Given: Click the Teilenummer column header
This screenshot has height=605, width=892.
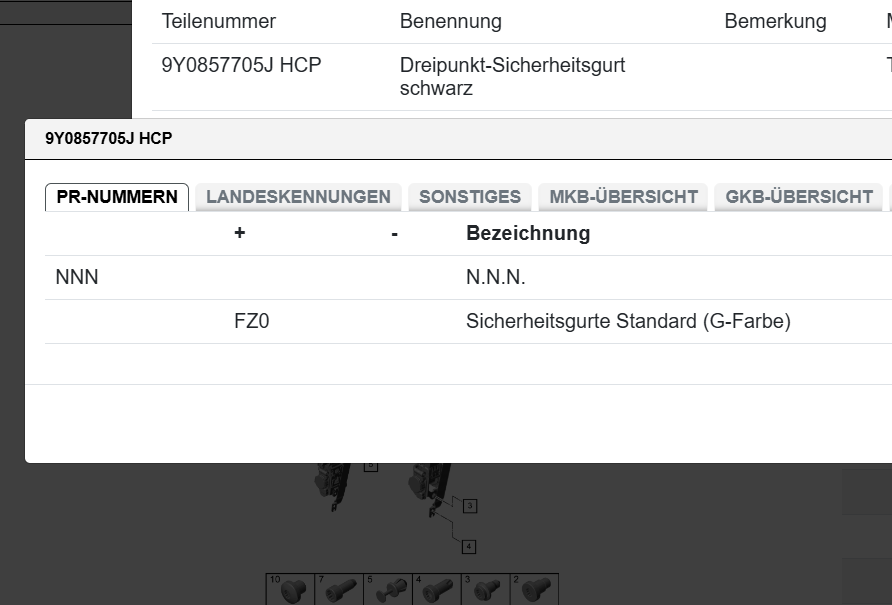Looking at the screenshot, I should (x=219, y=21).
